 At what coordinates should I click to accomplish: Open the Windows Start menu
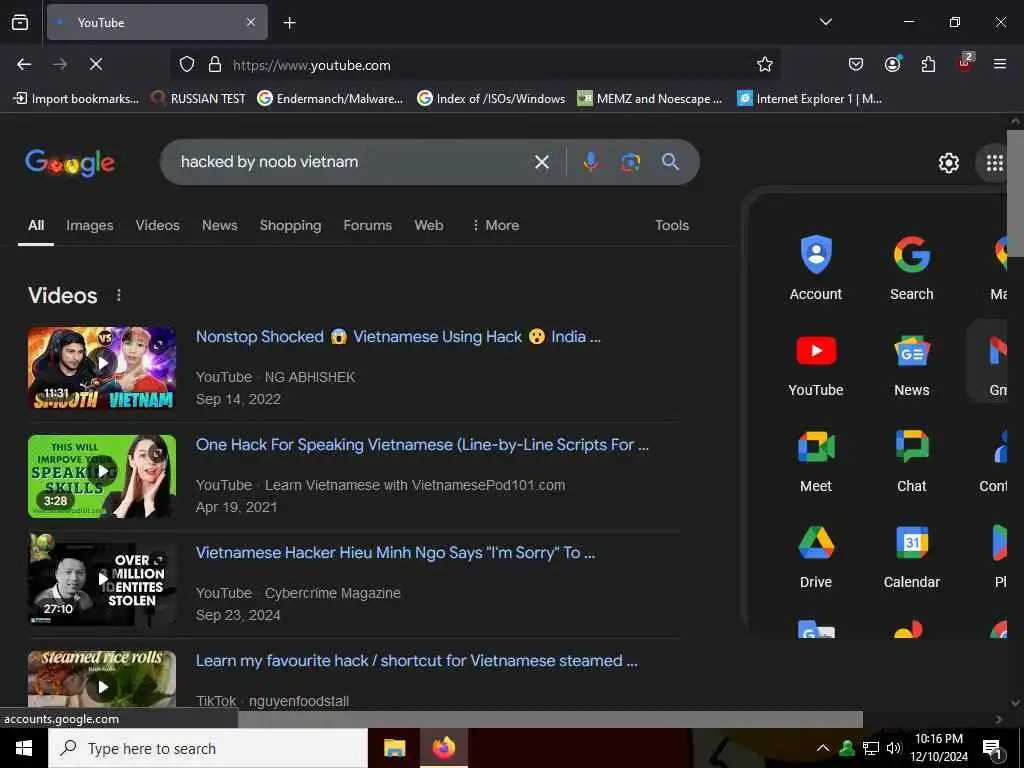click(x=24, y=748)
